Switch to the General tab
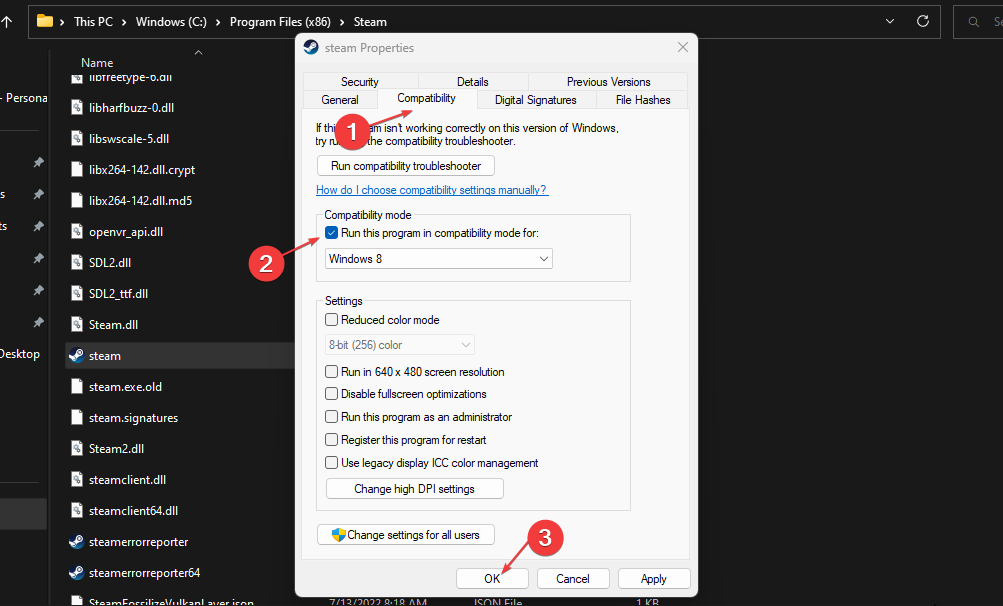The width and height of the screenshot is (1003, 606). [x=340, y=99]
